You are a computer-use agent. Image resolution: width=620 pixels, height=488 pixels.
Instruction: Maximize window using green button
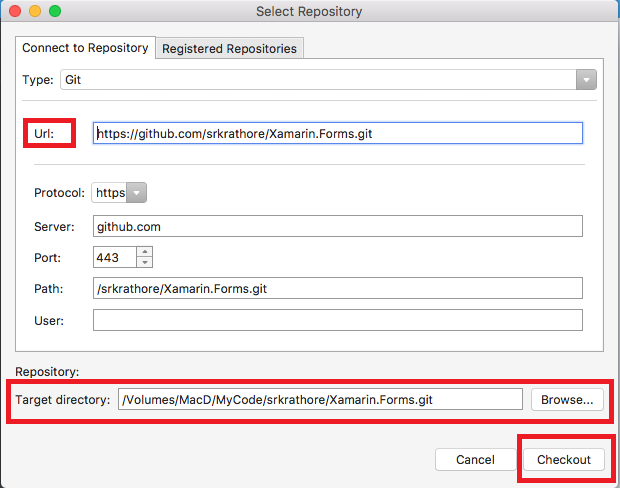click(55, 11)
